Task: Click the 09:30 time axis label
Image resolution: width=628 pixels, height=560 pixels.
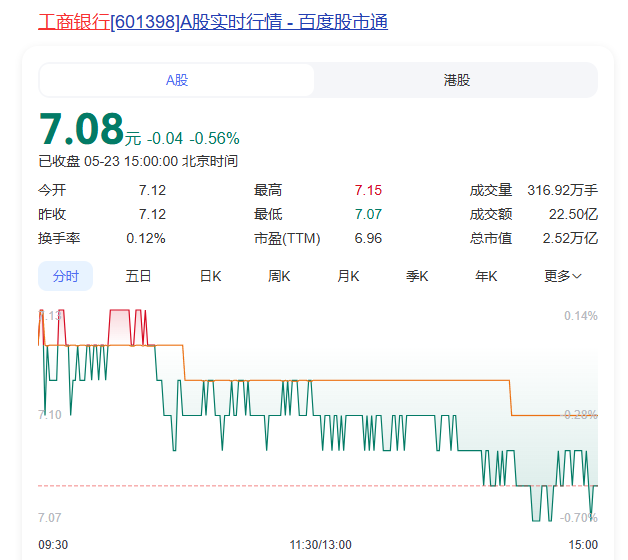Action: tap(53, 545)
